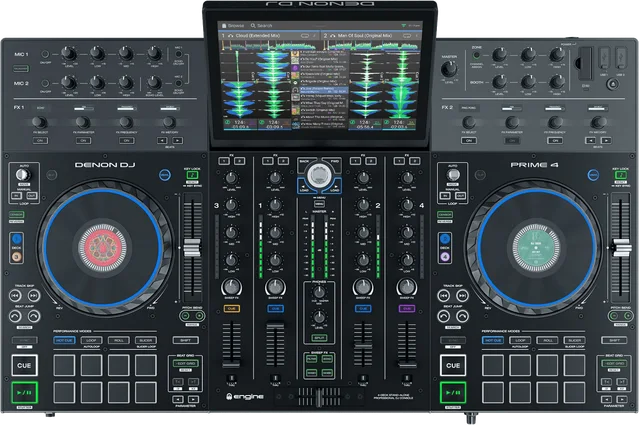The height and width of the screenshot is (425, 640).
Task: Enable the FILTER sweep FX button
Action: [311, 359]
